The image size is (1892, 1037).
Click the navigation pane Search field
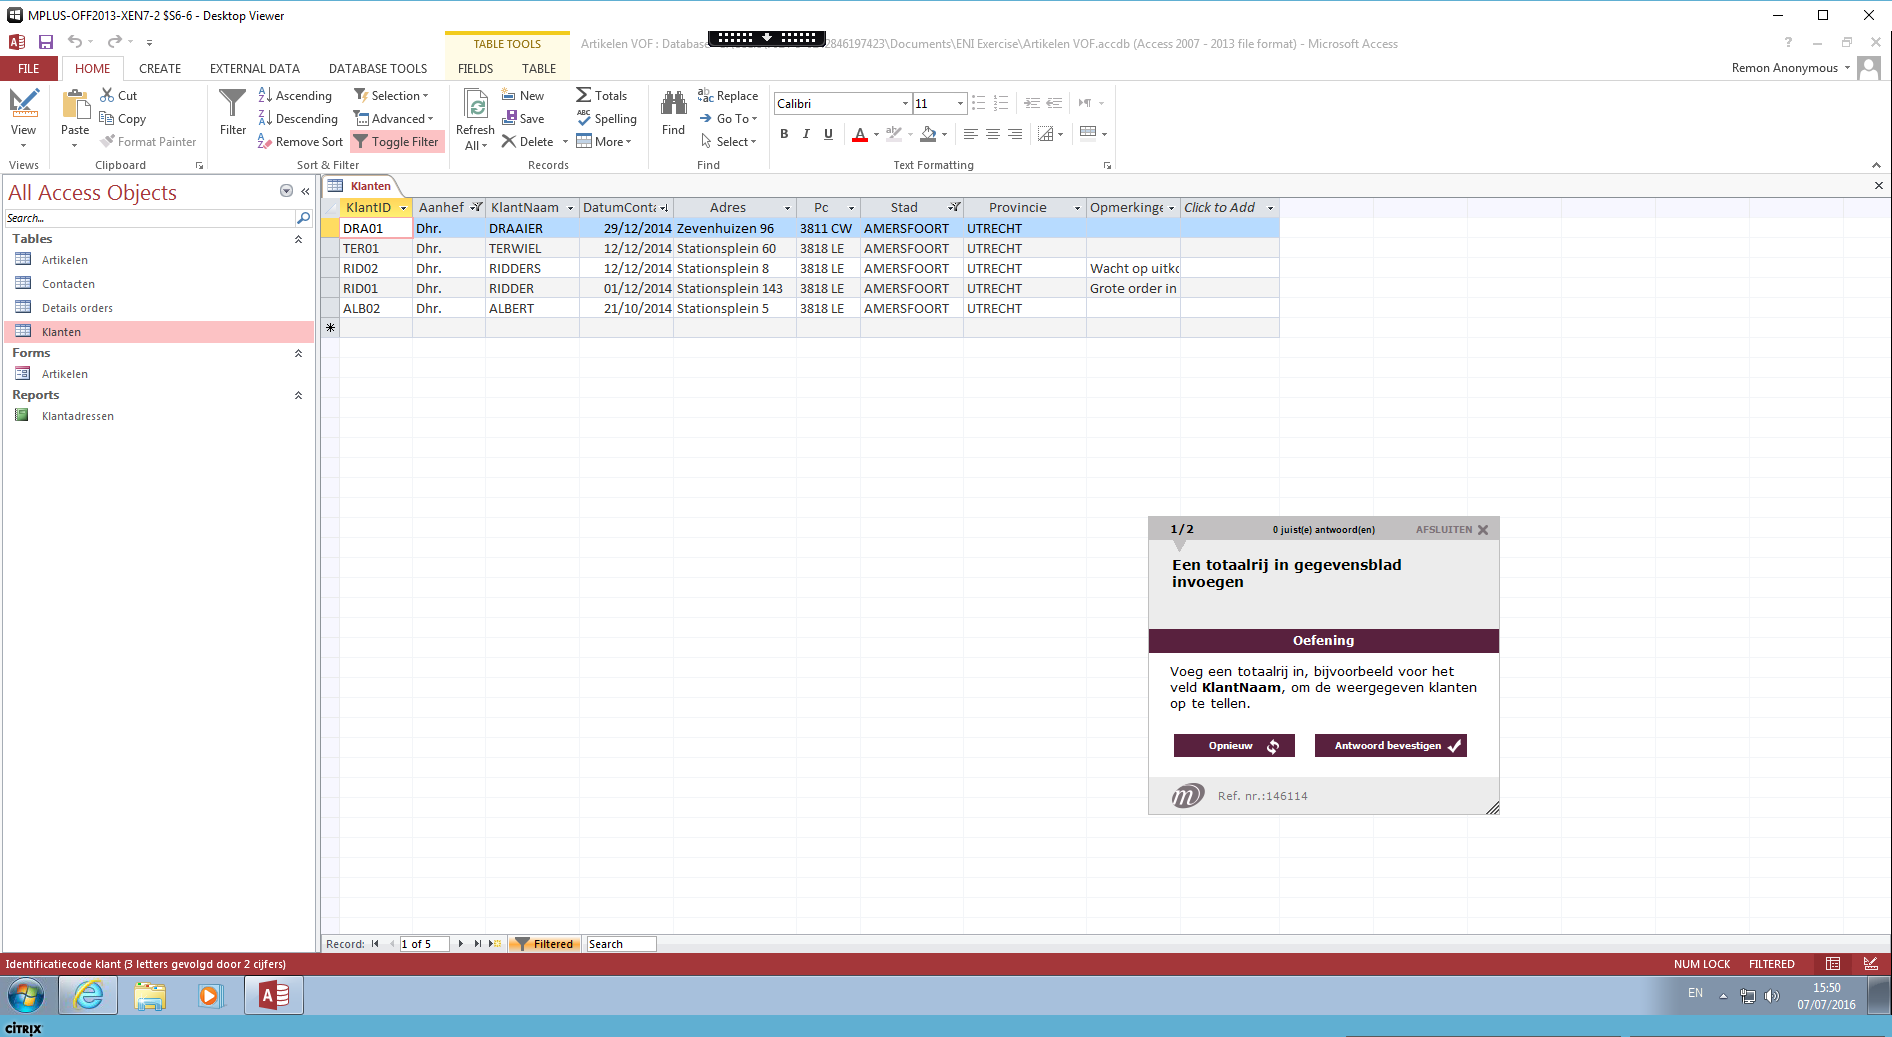tap(150, 218)
